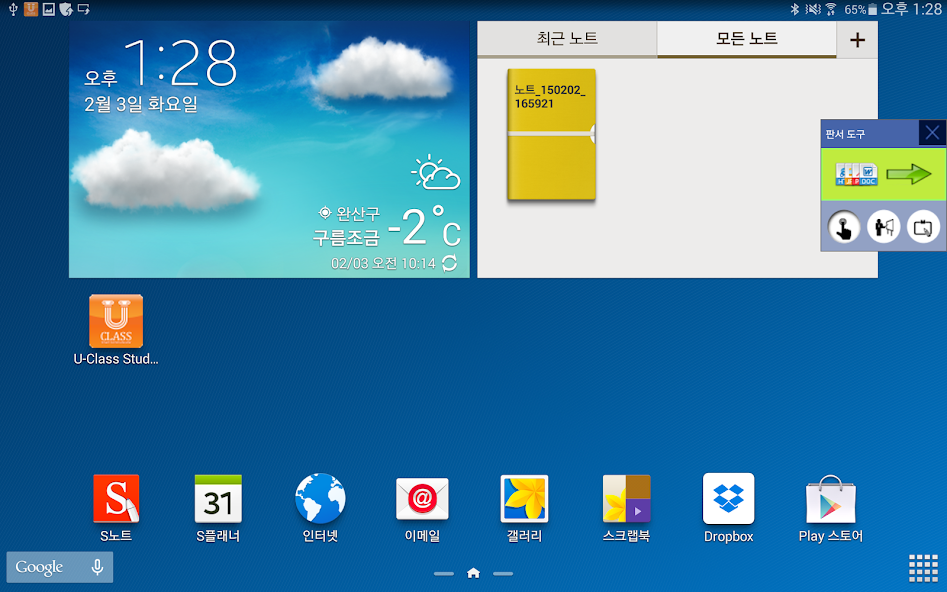Screen dimensions: 947x592
Task: Refresh the weather widget
Action: point(450,263)
